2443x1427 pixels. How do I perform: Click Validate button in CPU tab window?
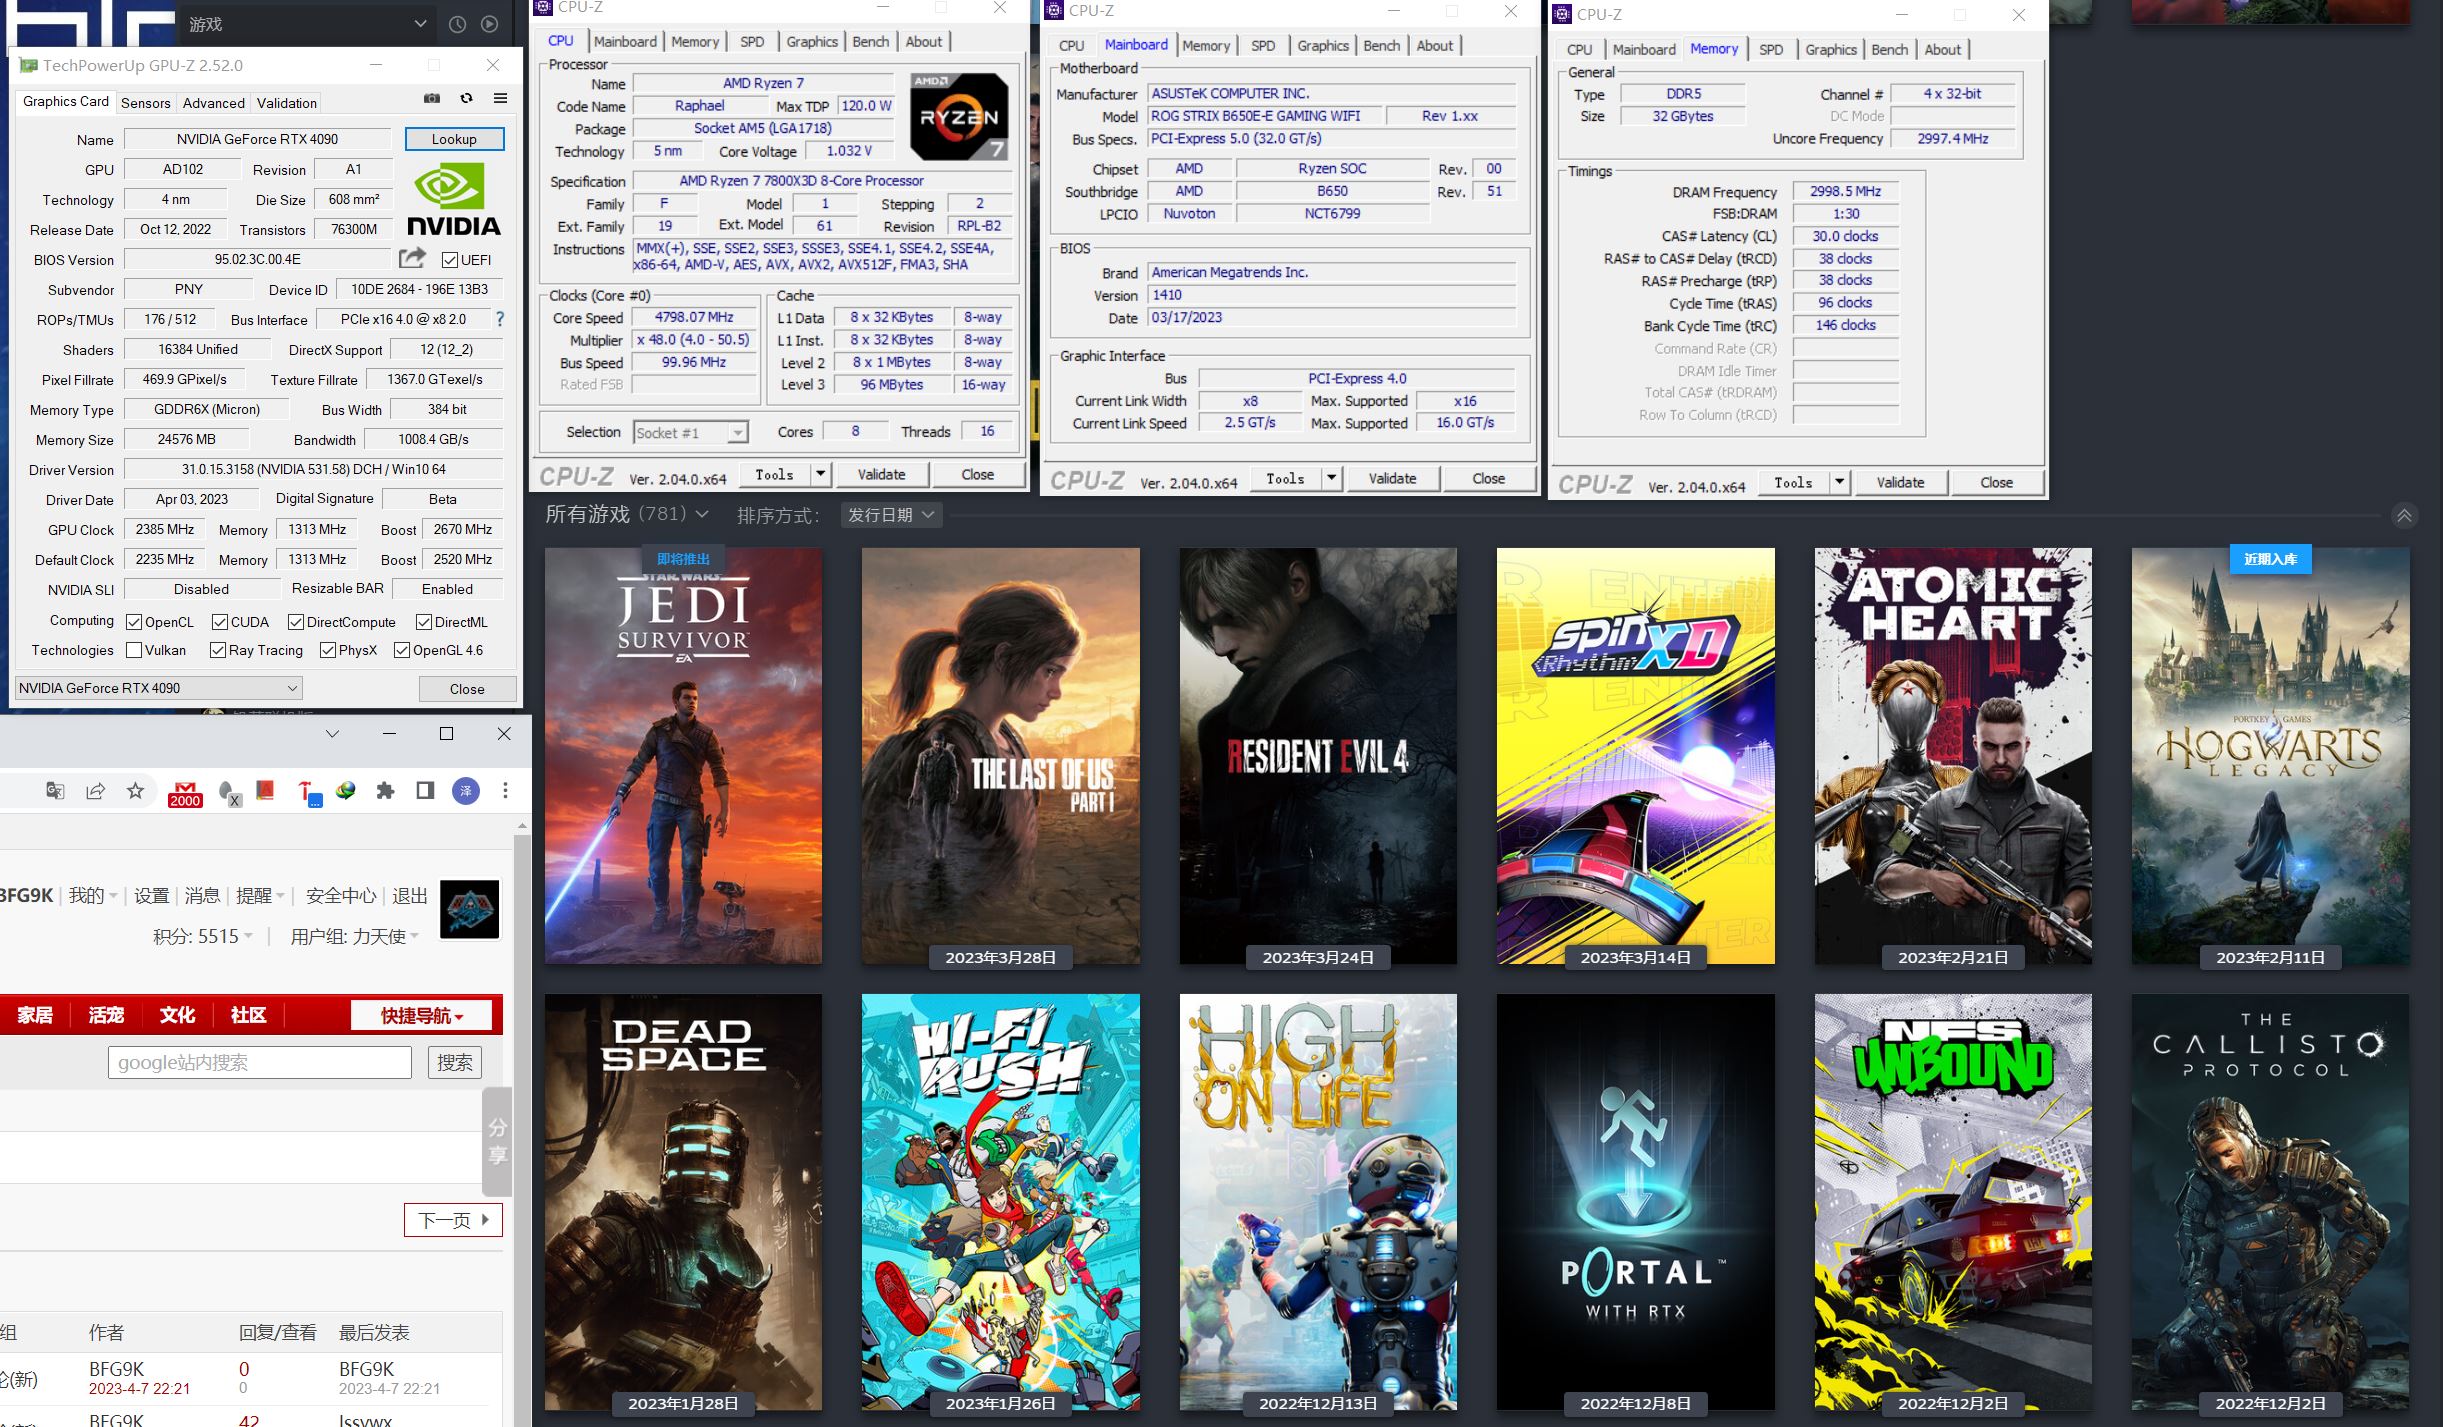tap(881, 474)
